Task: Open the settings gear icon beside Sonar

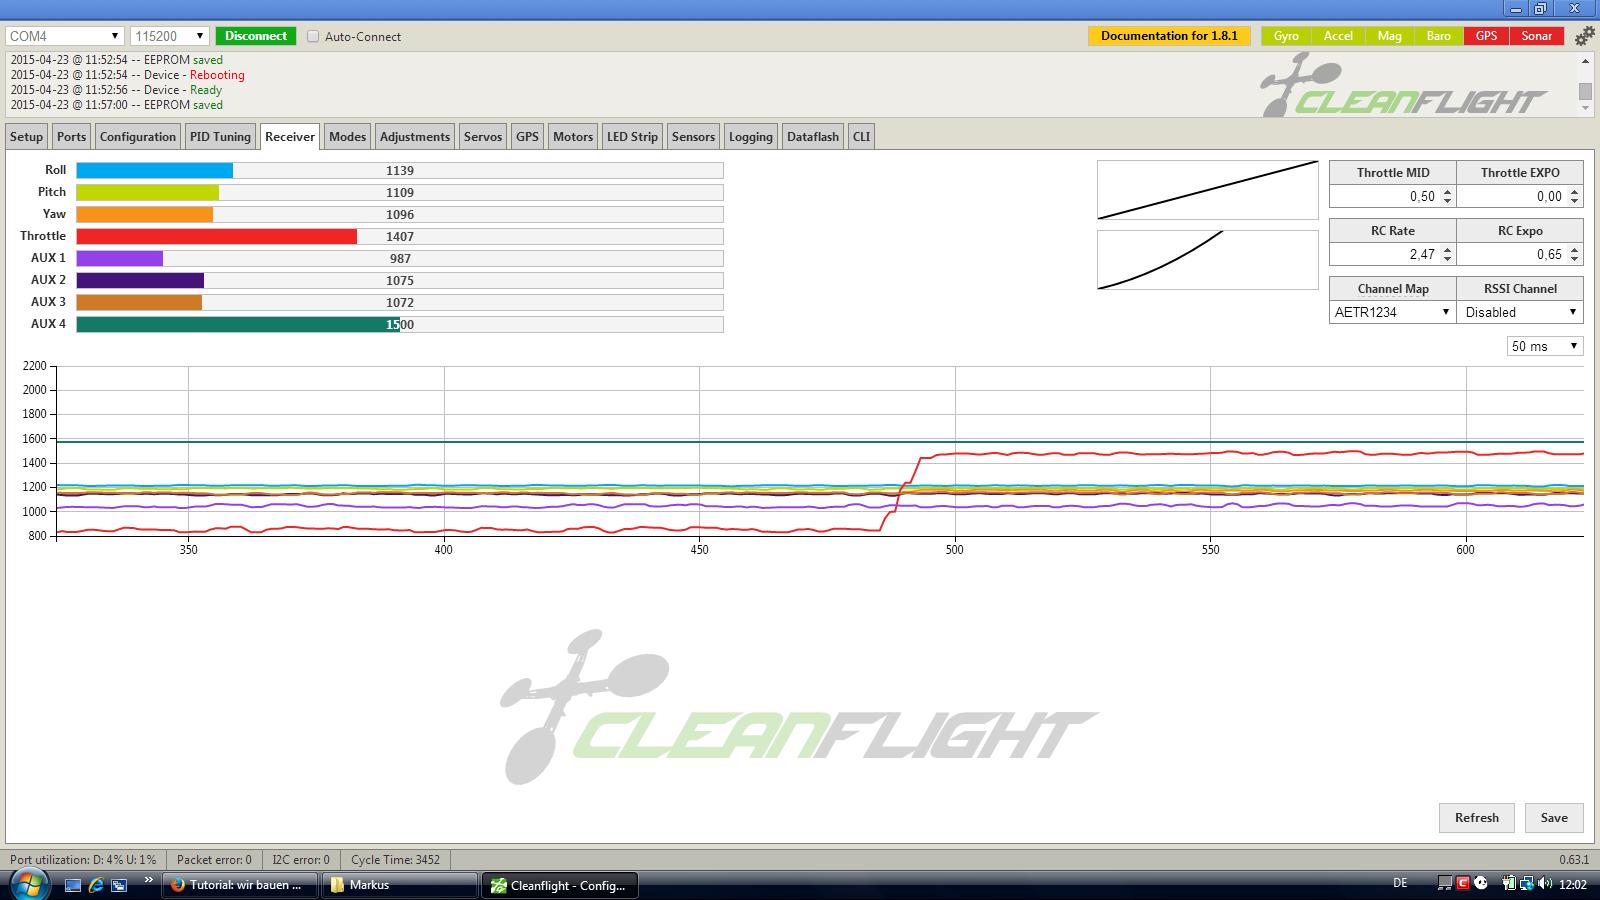Action: click(x=1584, y=36)
